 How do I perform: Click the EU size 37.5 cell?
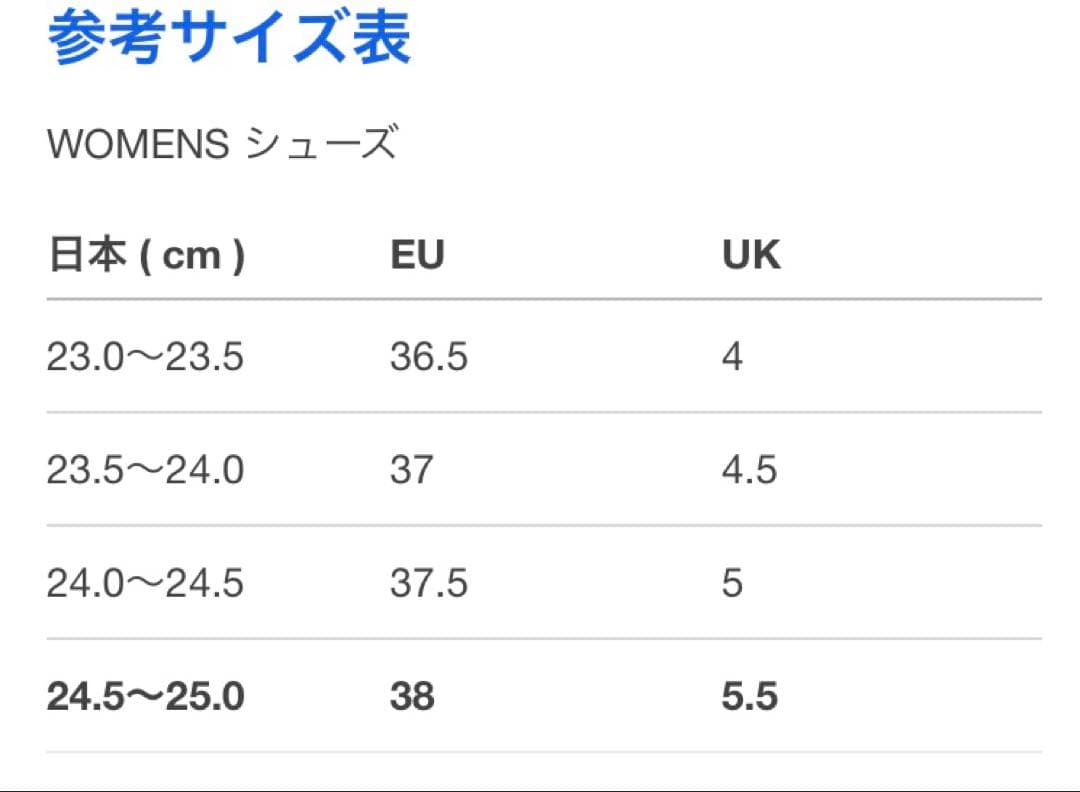[x=428, y=583]
